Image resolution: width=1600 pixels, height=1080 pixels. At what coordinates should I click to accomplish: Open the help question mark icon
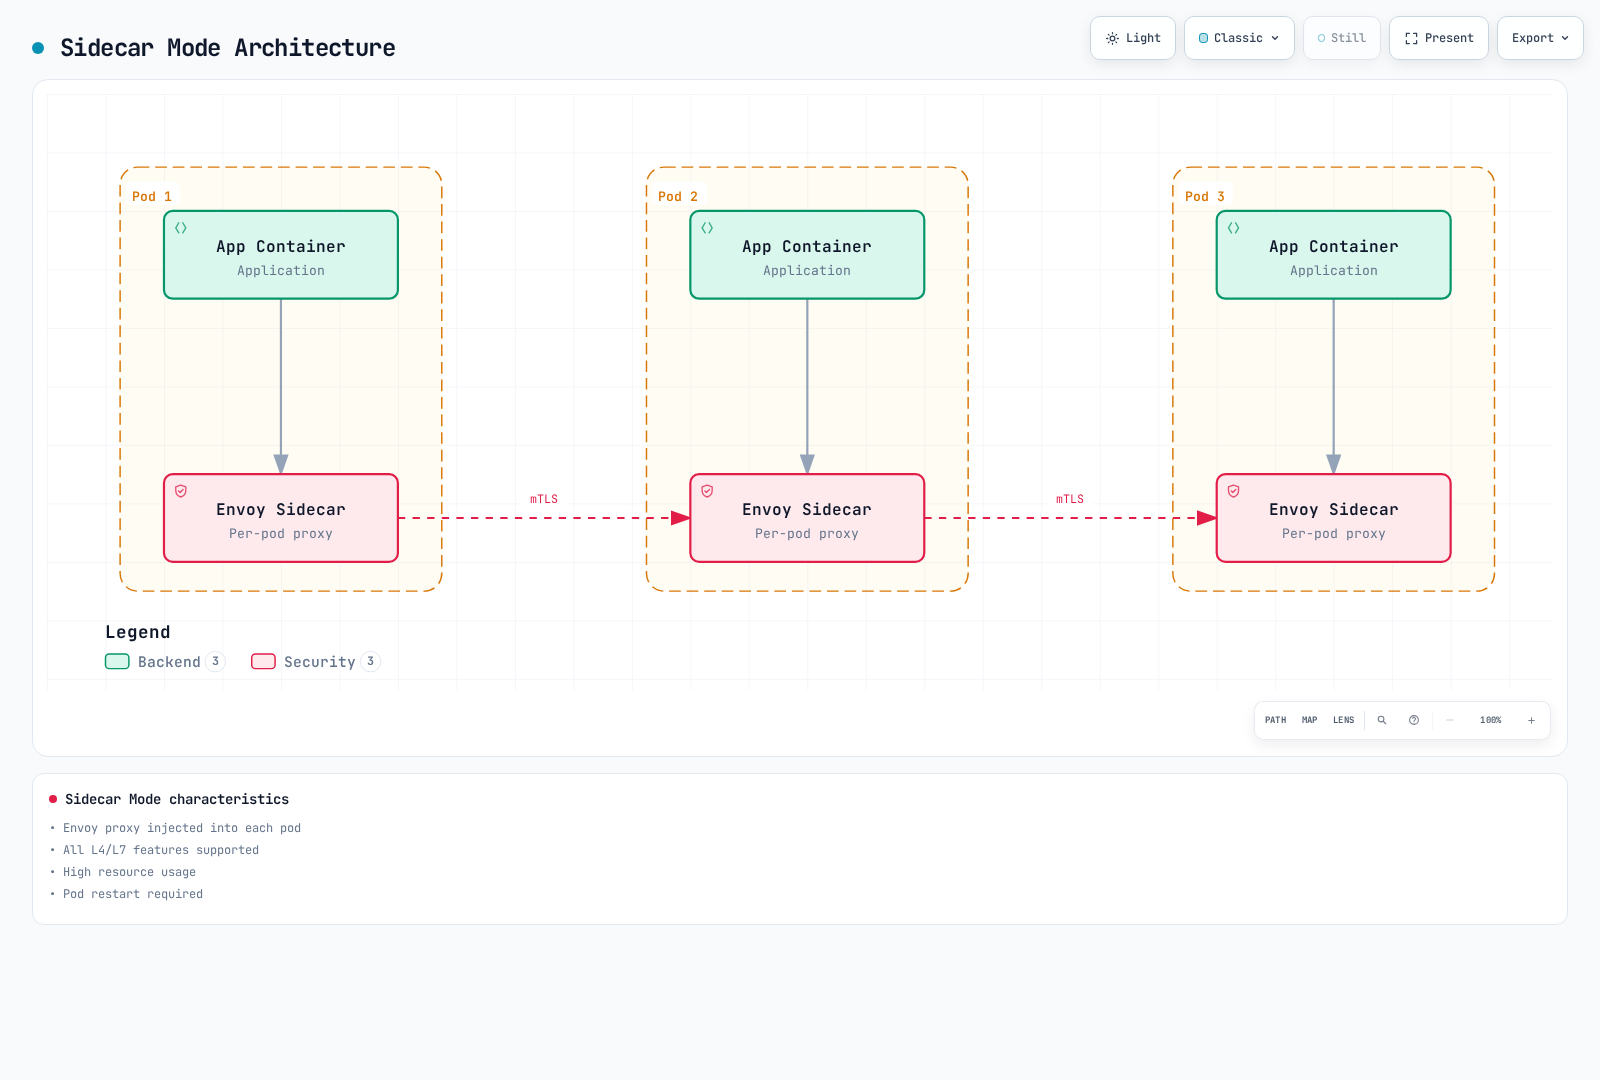1414,720
